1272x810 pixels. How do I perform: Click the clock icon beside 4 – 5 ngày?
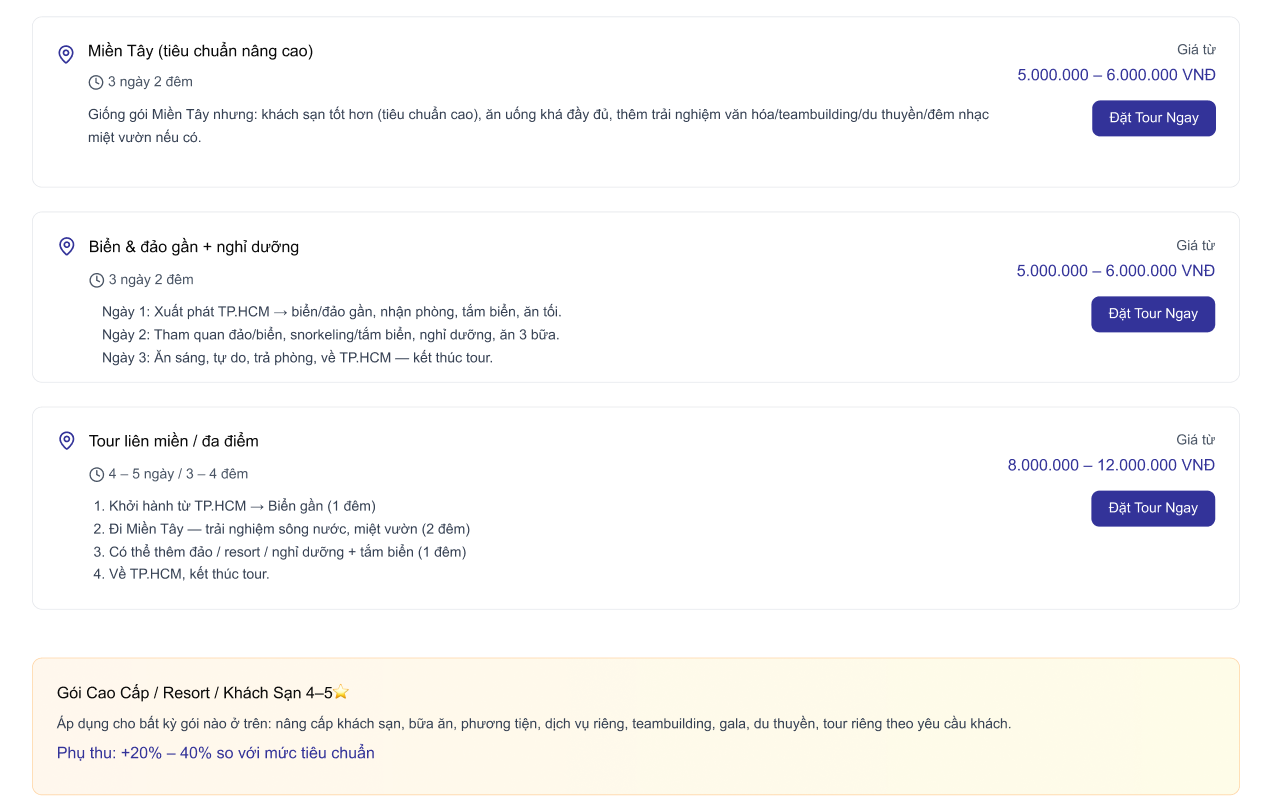[x=97, y=474]
